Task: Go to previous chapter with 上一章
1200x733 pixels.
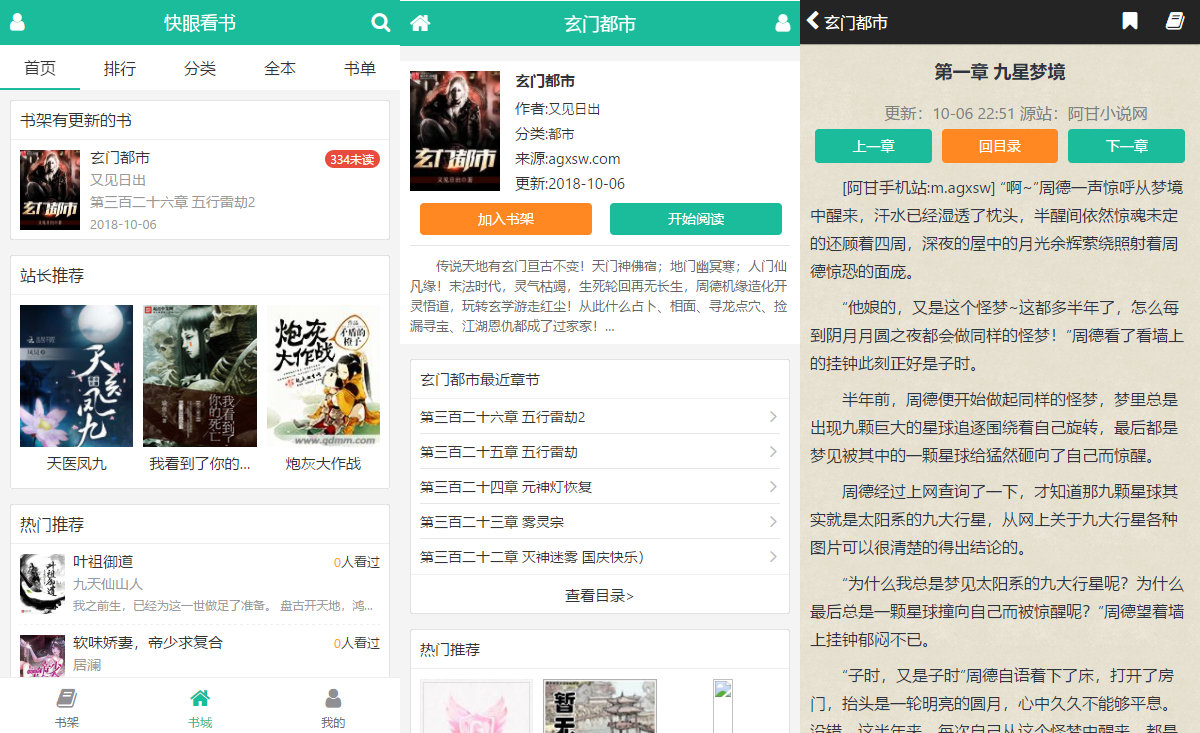Action: coord(874,146)
